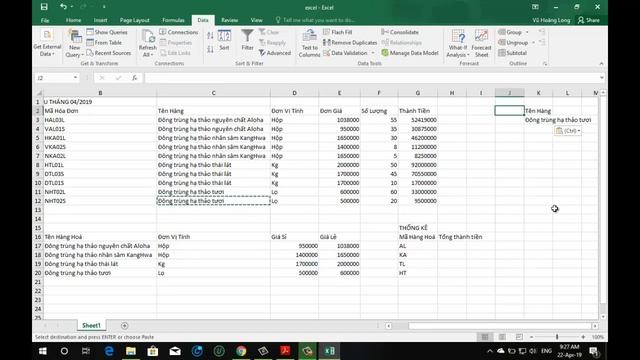Image resolution: width=640 pixels, height=360 pixels.
Task: Click Show Queries
Action: [x=107, y=32]
